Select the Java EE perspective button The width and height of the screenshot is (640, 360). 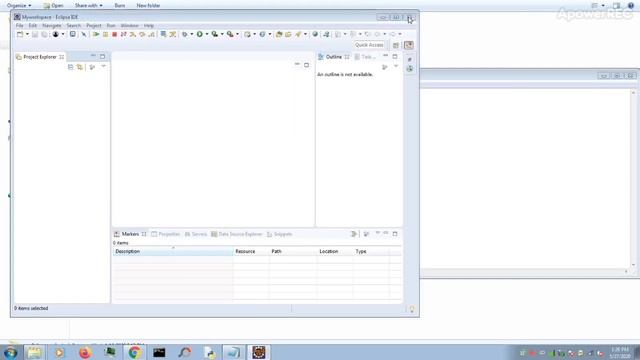pos(409,45)
